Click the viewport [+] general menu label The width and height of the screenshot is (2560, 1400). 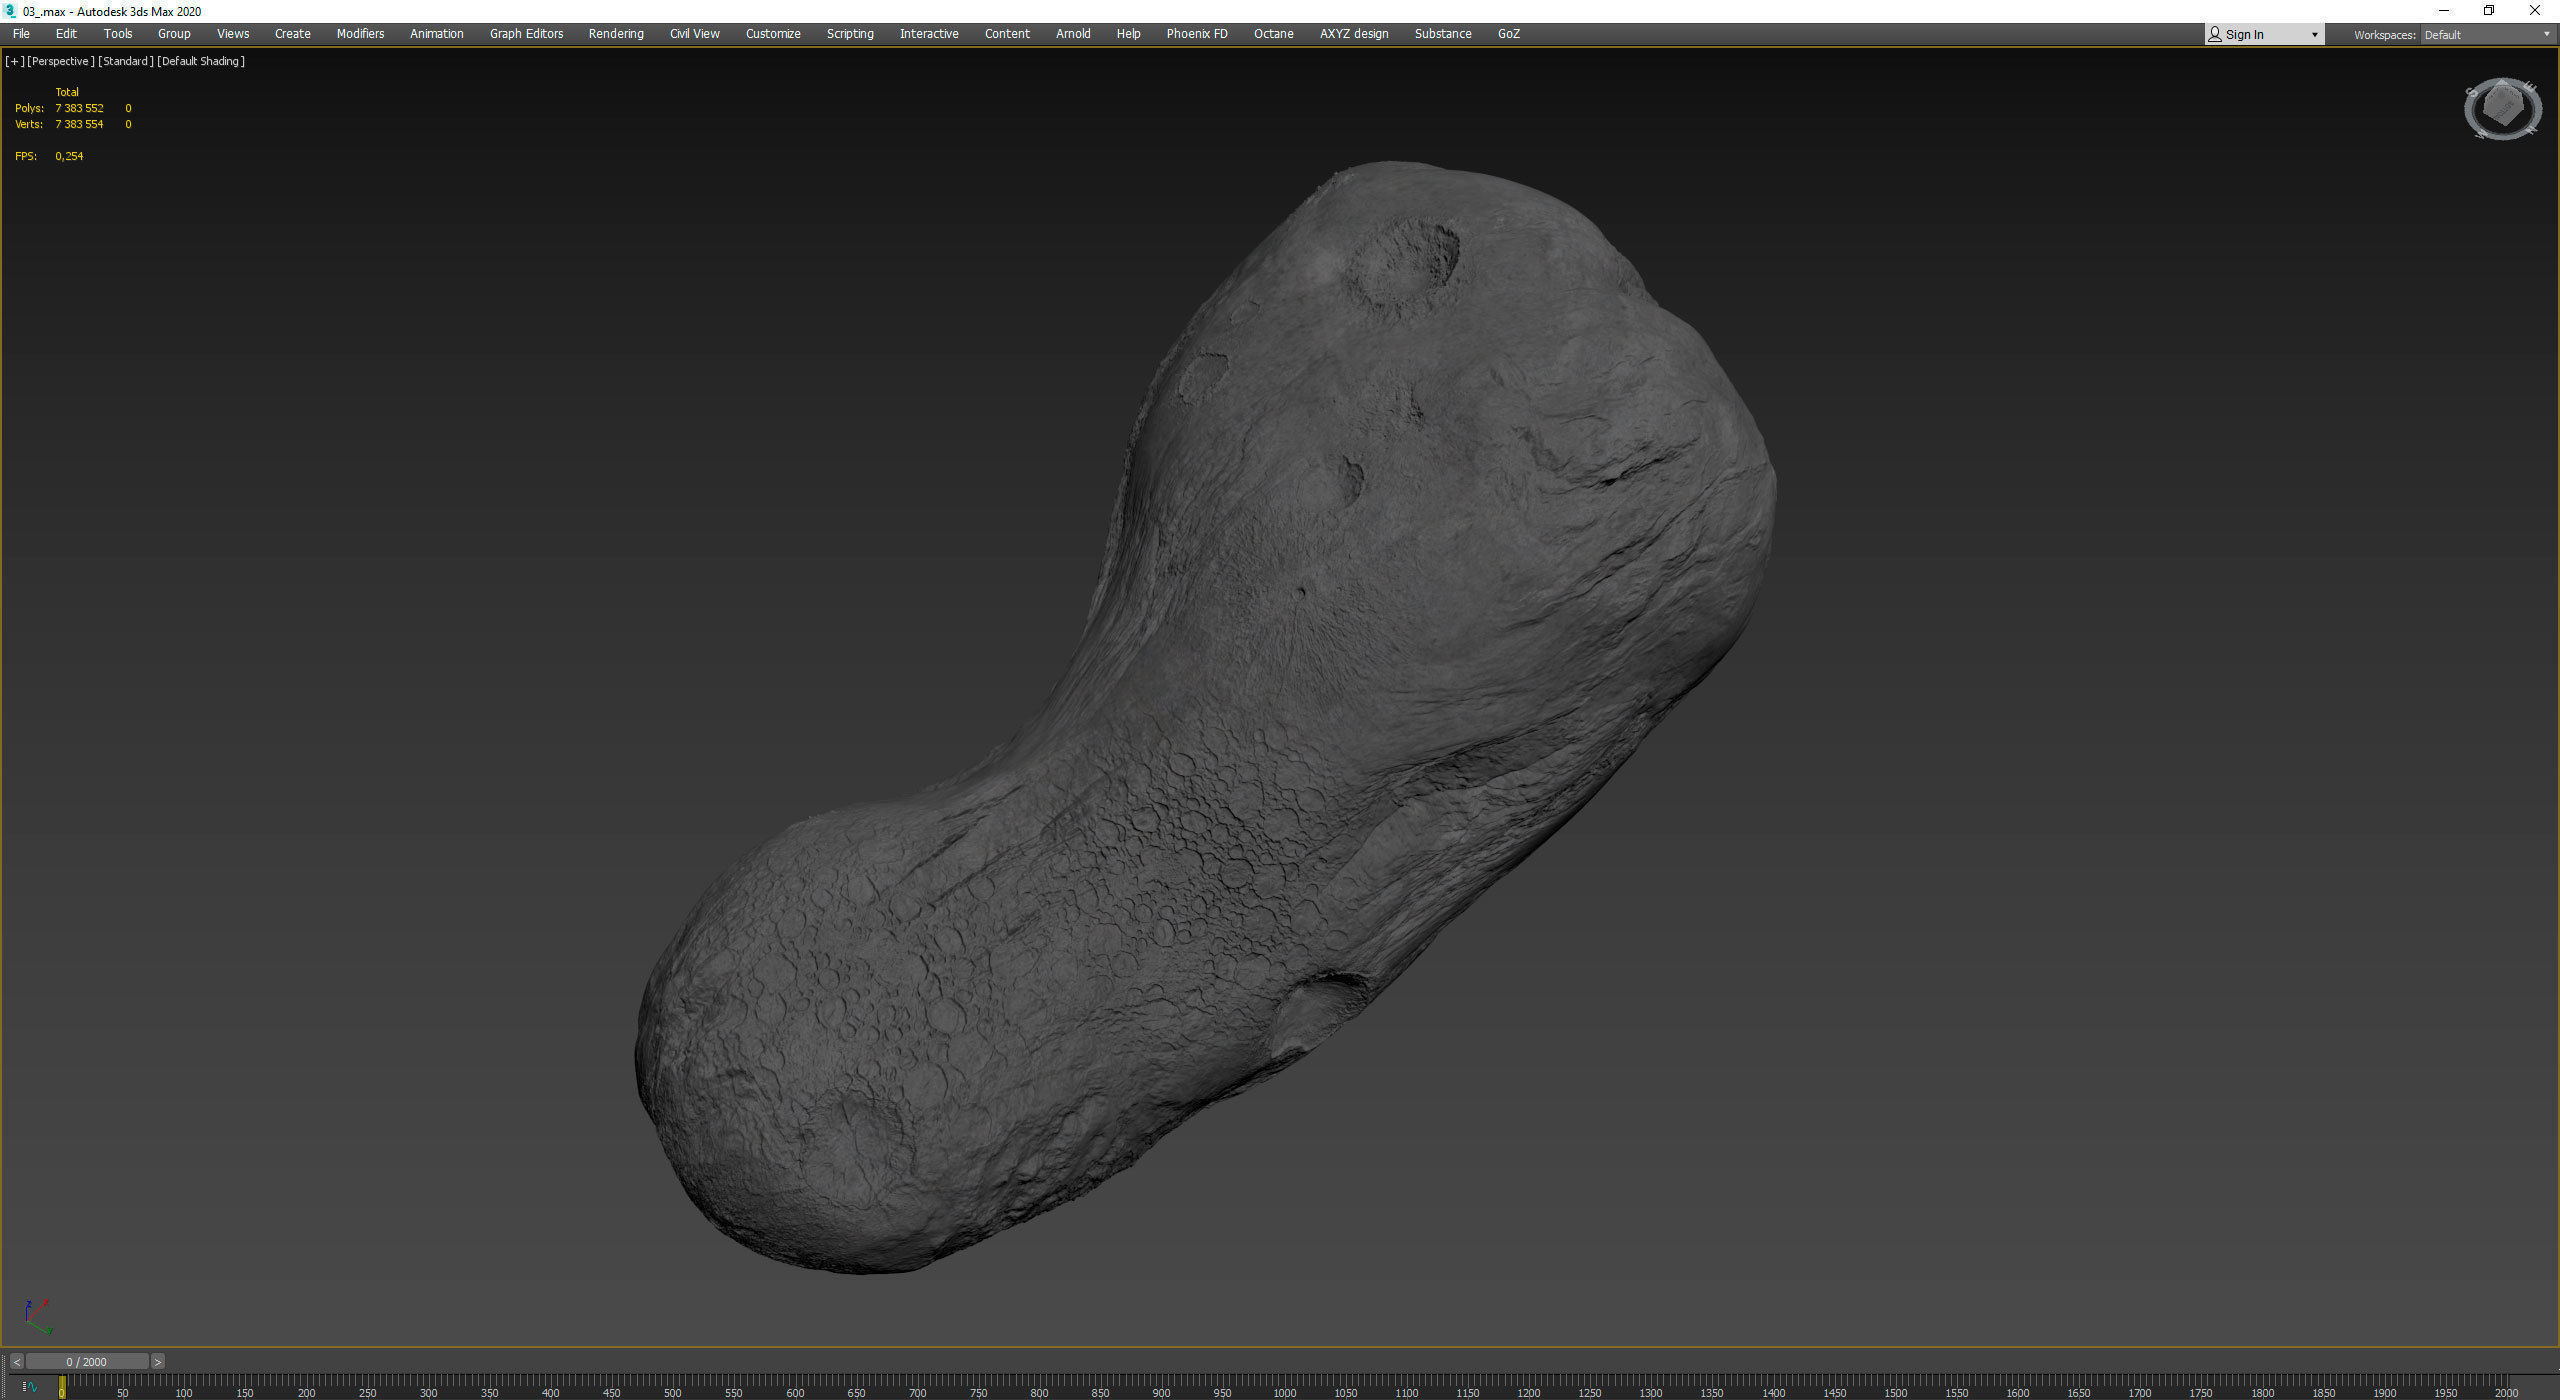click(x=14, y=61)
